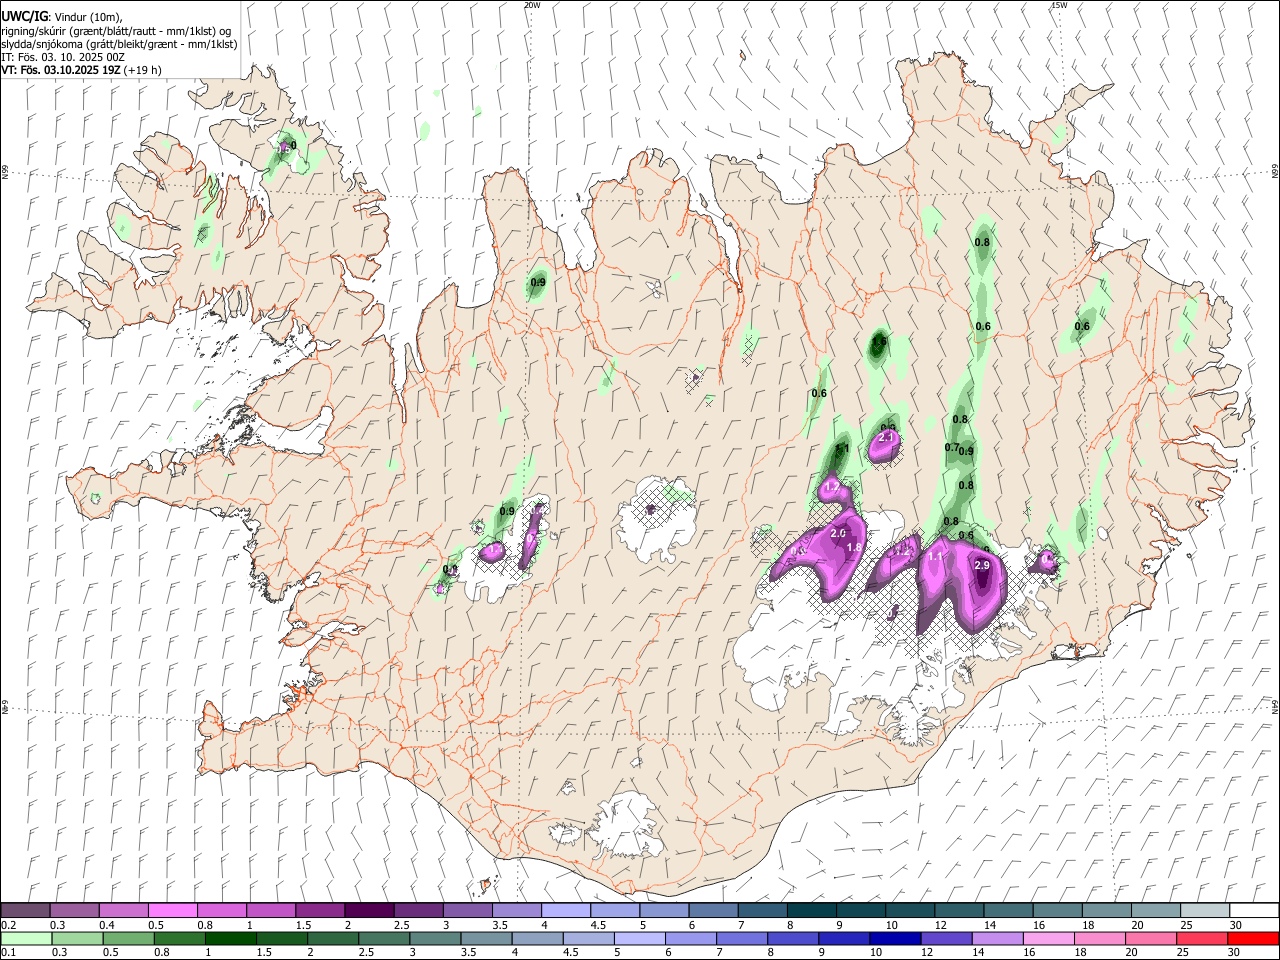Pick the dark green lower legend swatch above label 1

coord(230,939)
